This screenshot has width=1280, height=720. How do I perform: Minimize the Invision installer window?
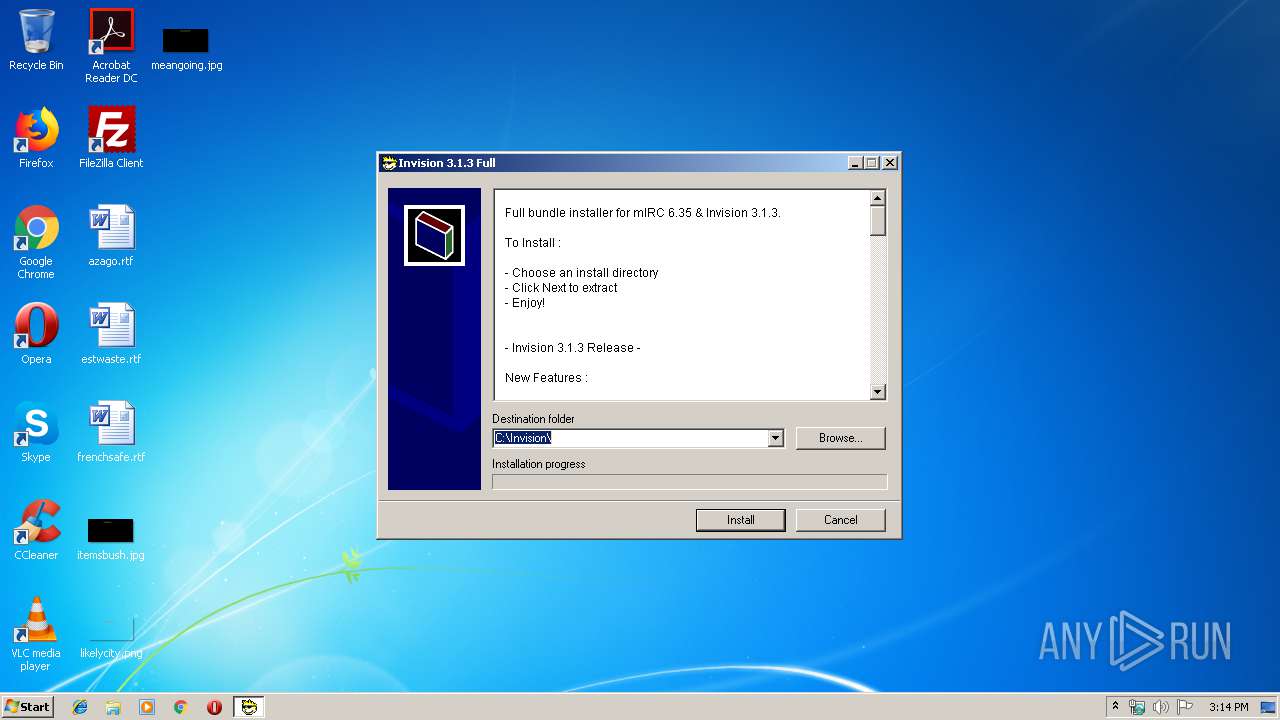(855, 163)
